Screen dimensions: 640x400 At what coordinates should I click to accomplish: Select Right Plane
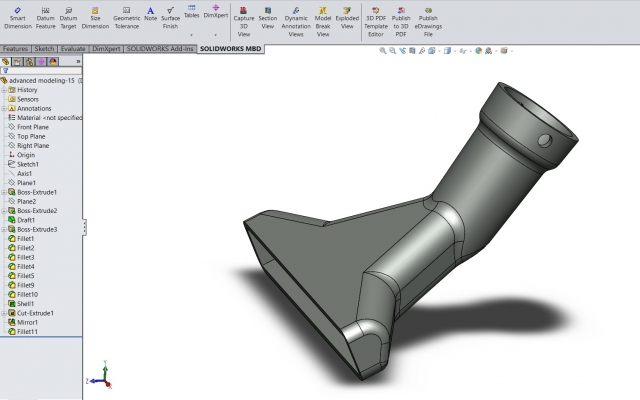point(29,146)
